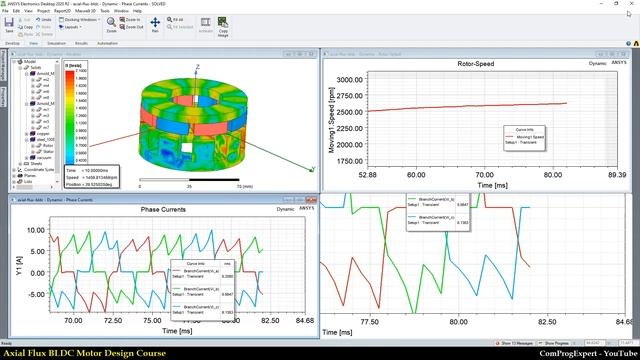Open the Docking Windows dropdown
640x360 pixels.
click(79, 20)
